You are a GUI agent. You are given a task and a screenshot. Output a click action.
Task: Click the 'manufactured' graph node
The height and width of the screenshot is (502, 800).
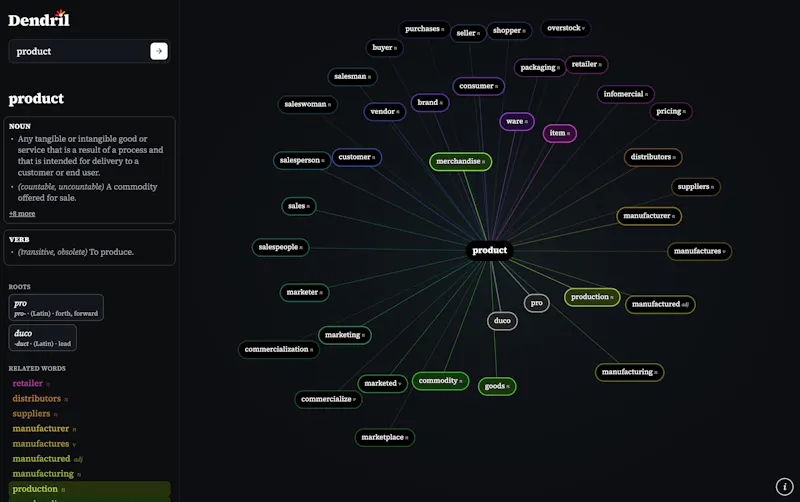coord(660,305)
